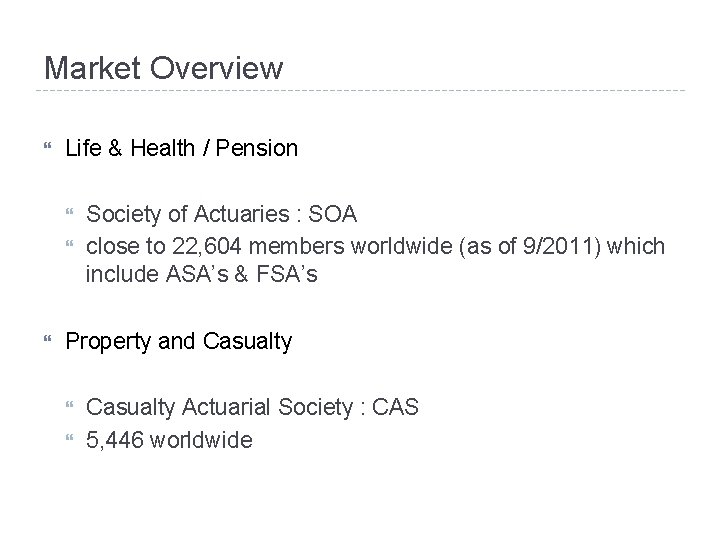The width and height of the screenshot is (720, 540).
Task: Click the '5,446 worldwide' text
Action: click(x=169, y=438)
